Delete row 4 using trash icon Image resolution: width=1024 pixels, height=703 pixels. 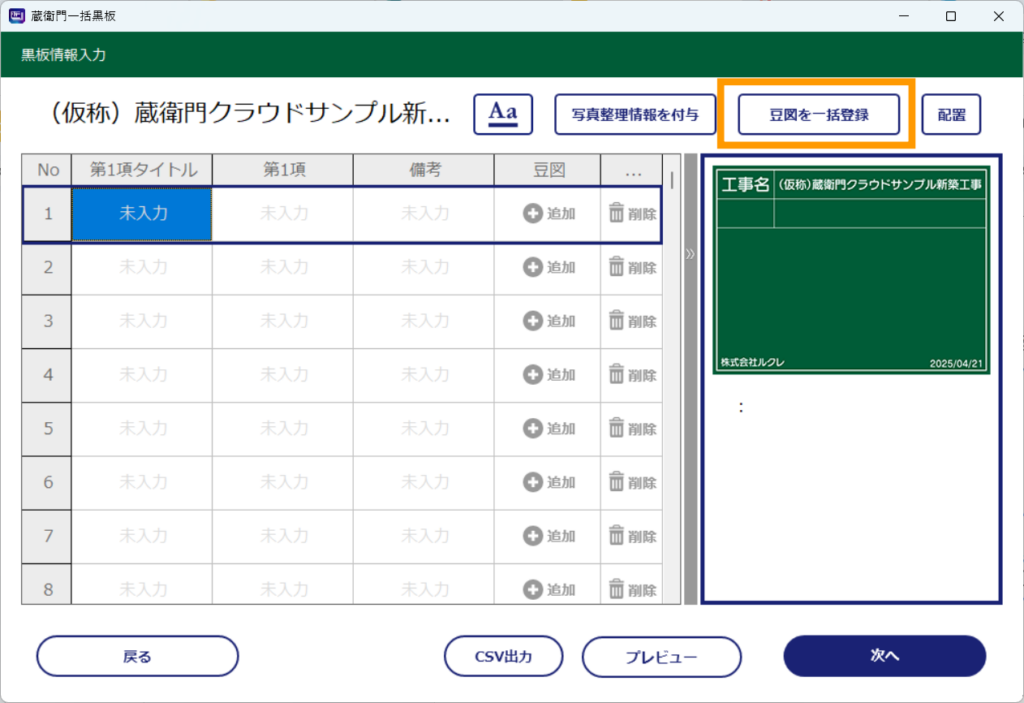[x=617, y=375]
